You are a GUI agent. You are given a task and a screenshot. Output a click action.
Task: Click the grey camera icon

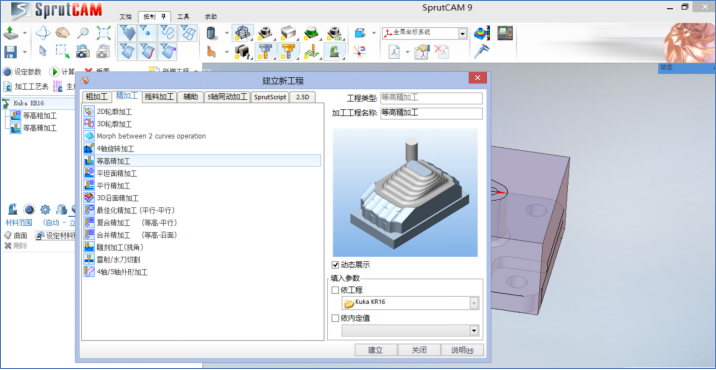coord(104,51)
